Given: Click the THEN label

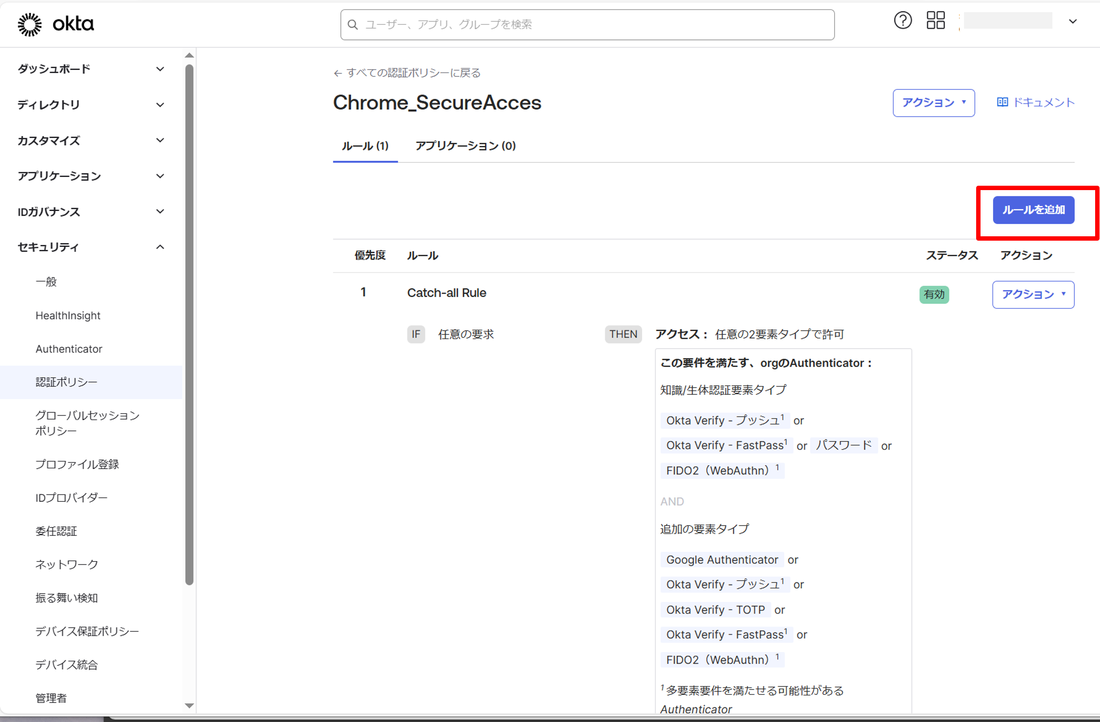Looking at the screenshot, I should [x=623, y=334].
